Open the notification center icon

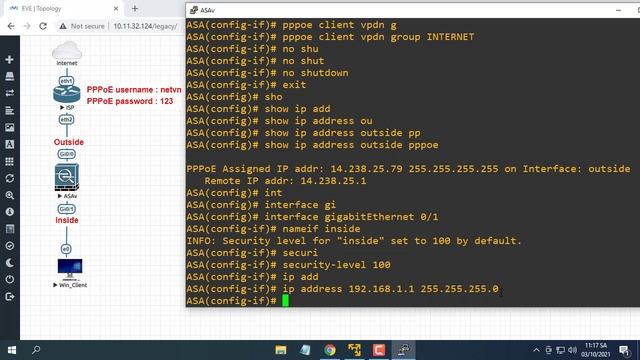click(624, 350)
